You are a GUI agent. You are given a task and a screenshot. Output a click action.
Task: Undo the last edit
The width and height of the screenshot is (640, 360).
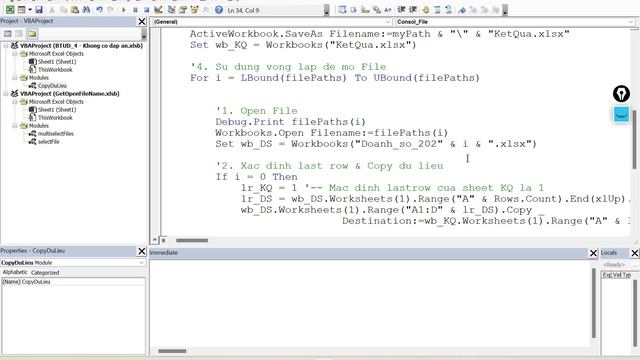point(99,10)
